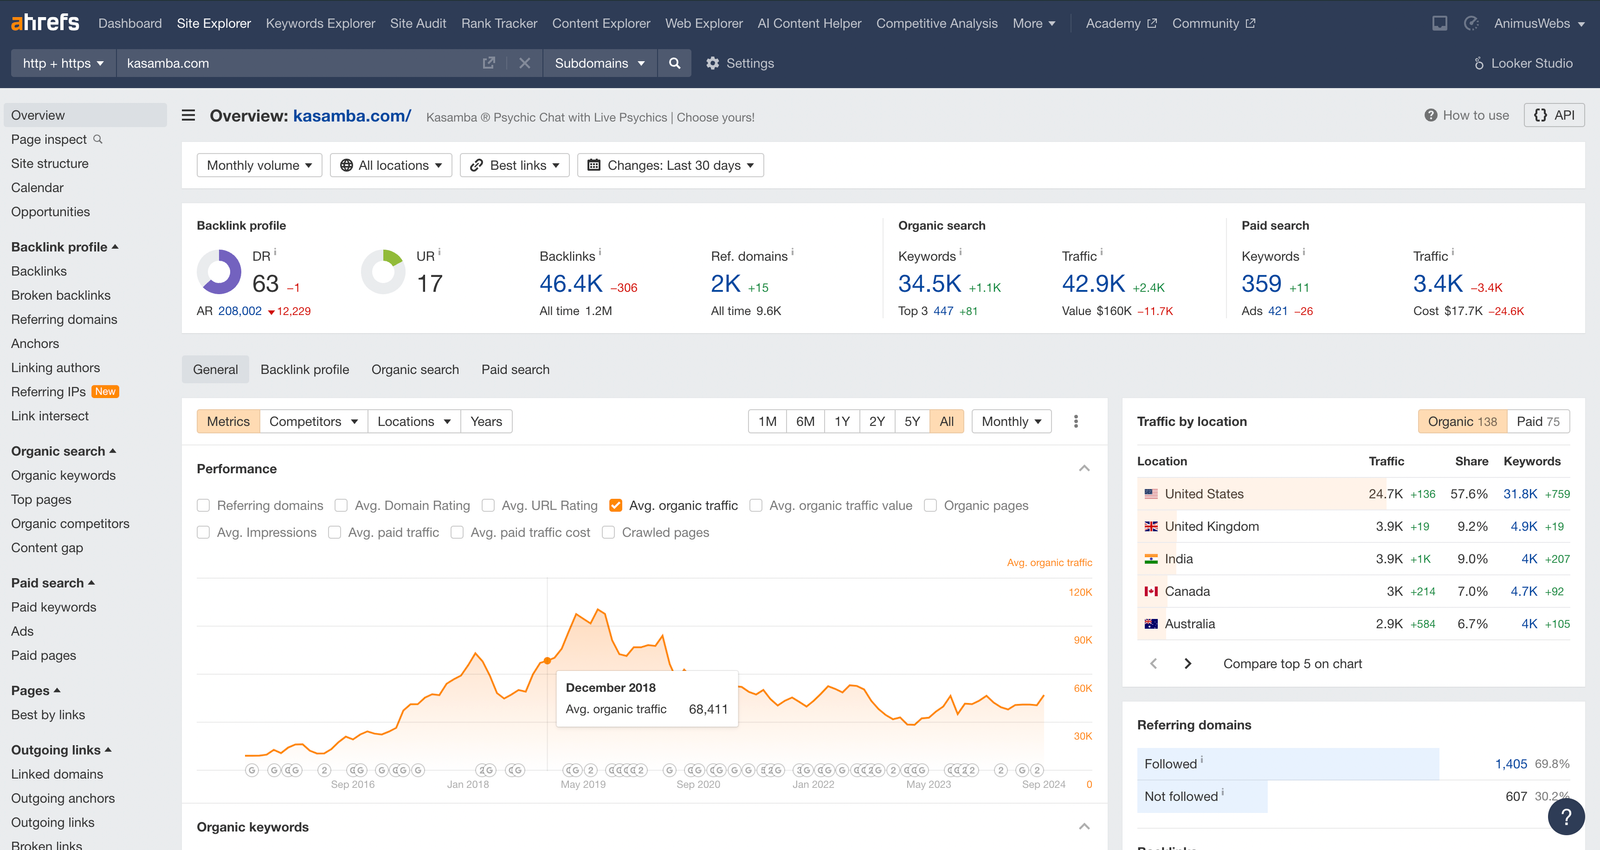Open Broken backlinks in sidebar
The image size is (1600, 850).
(61, 295)
